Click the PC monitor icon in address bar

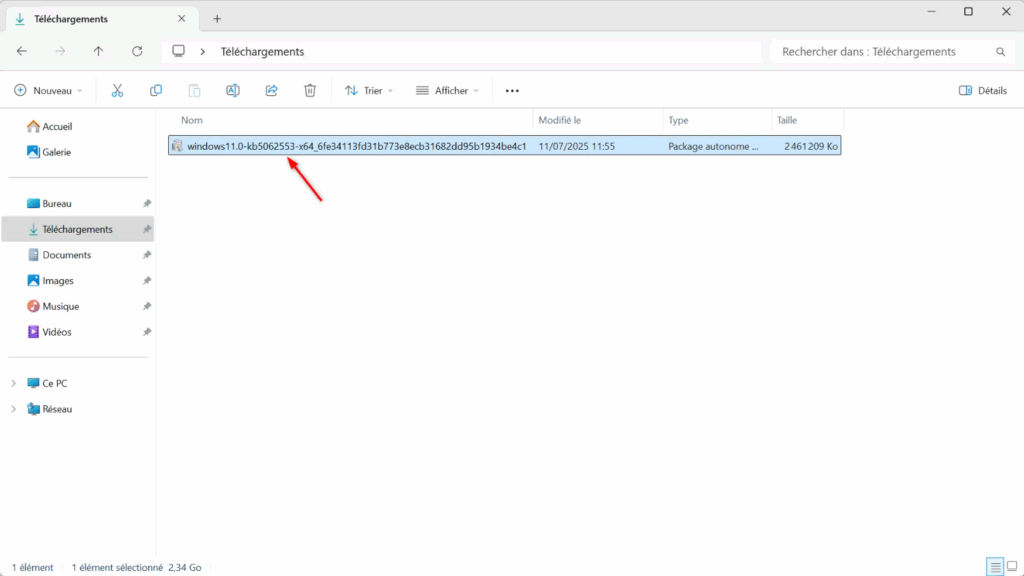pyautogui.click(x=178, y=51)
